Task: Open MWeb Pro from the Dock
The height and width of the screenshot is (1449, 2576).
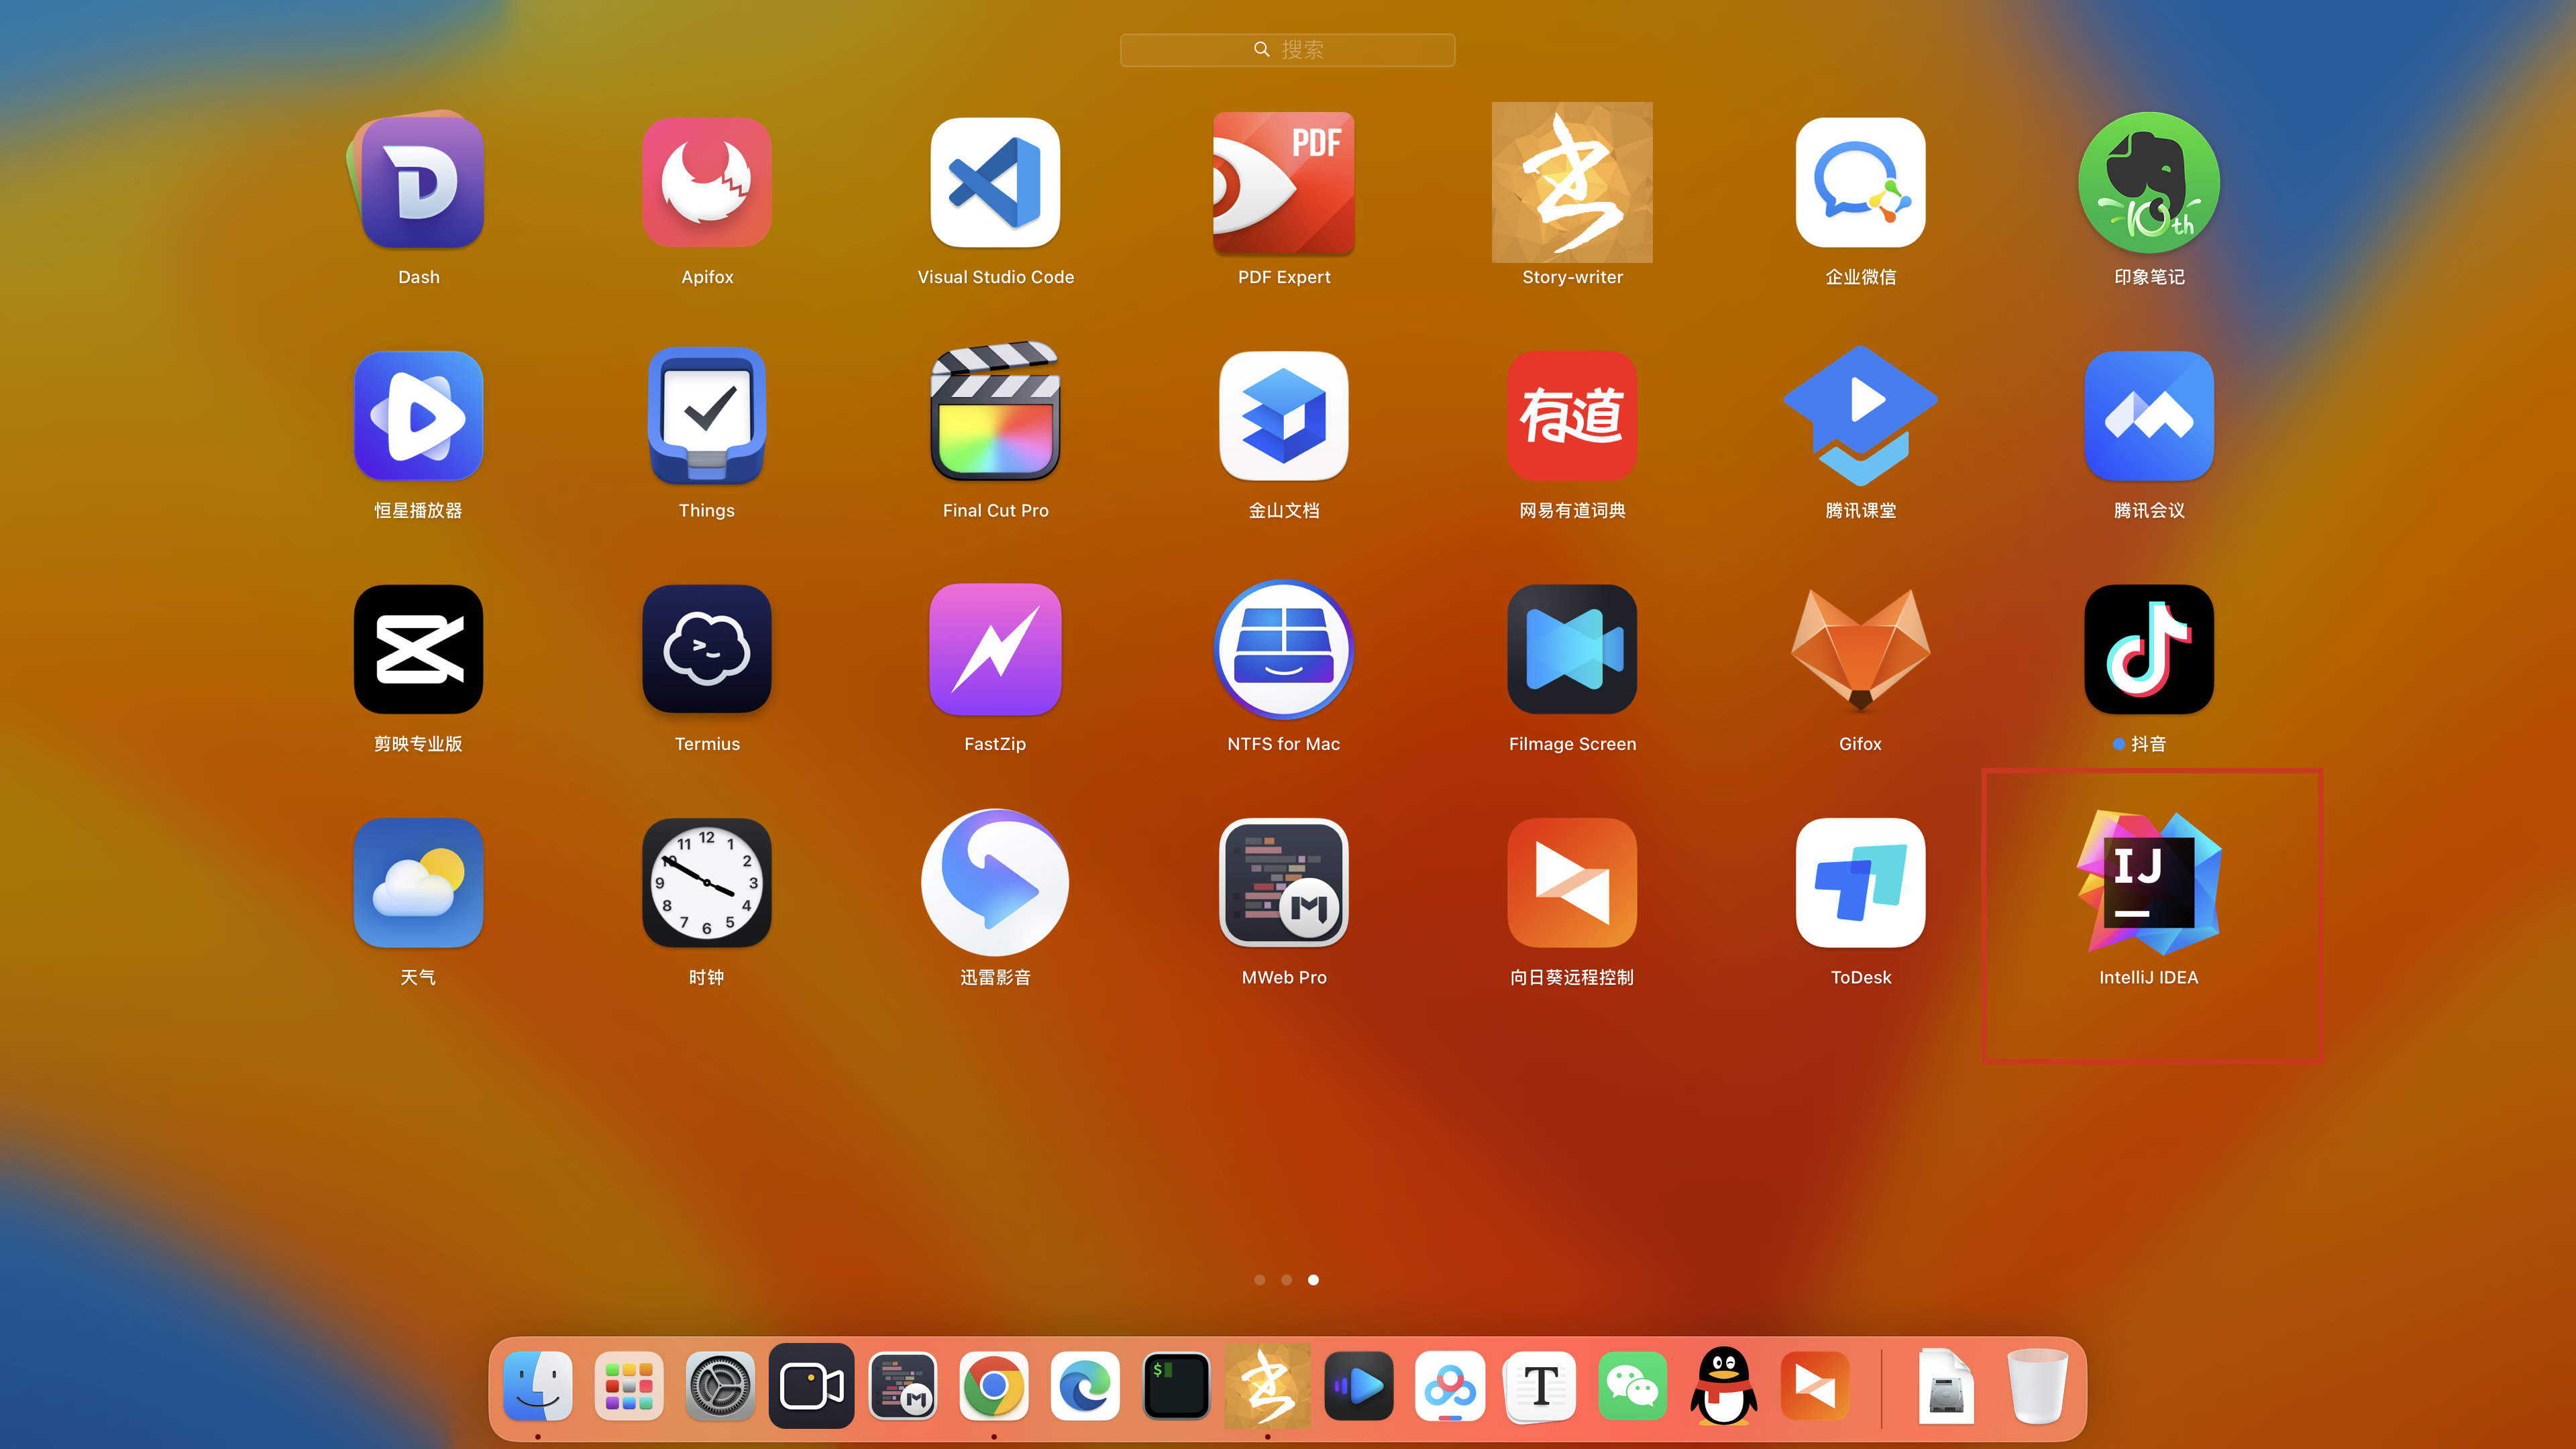Action: click(x=903, y=1386)
